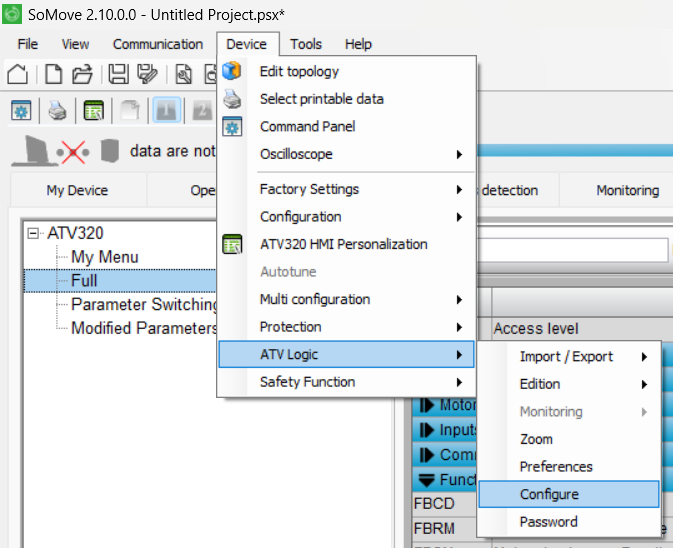Viewport: 673px width, 548px height.
Task: Collapse the Func parameter group
Action: pos(426,480)
